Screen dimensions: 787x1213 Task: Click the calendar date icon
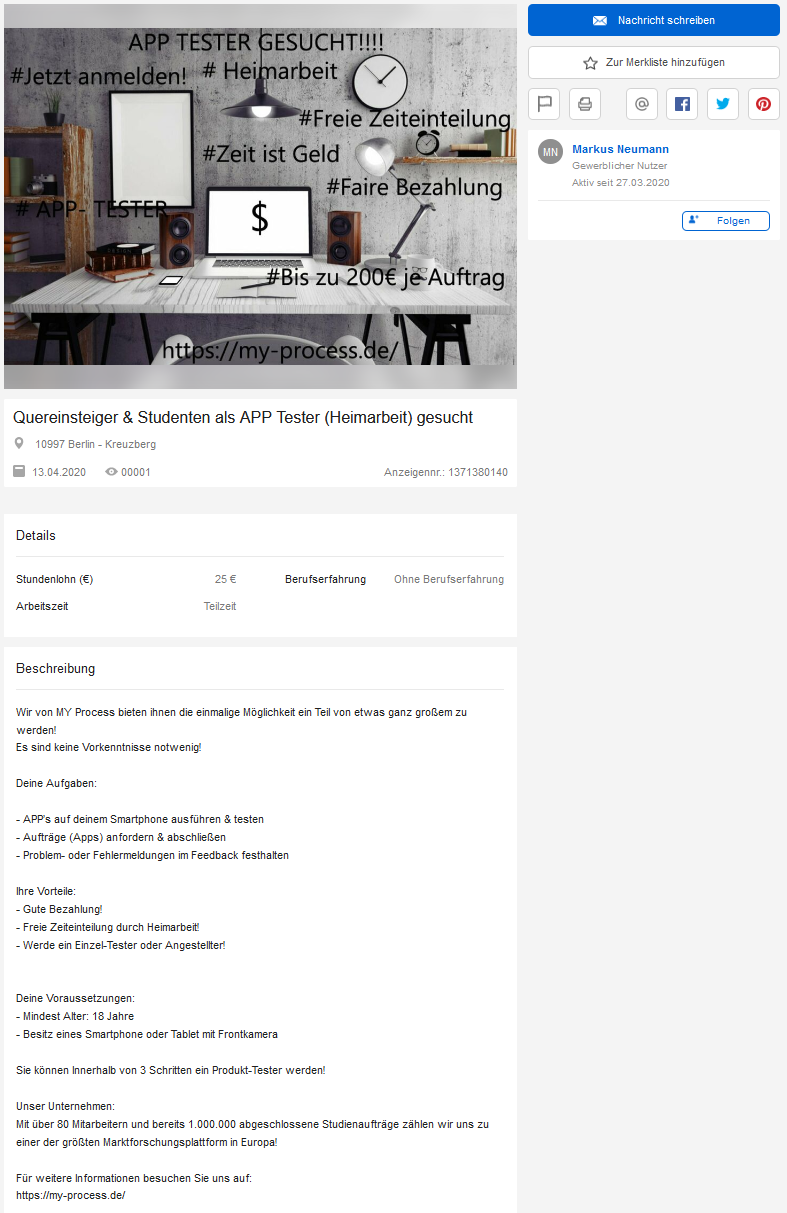[19, 471]
